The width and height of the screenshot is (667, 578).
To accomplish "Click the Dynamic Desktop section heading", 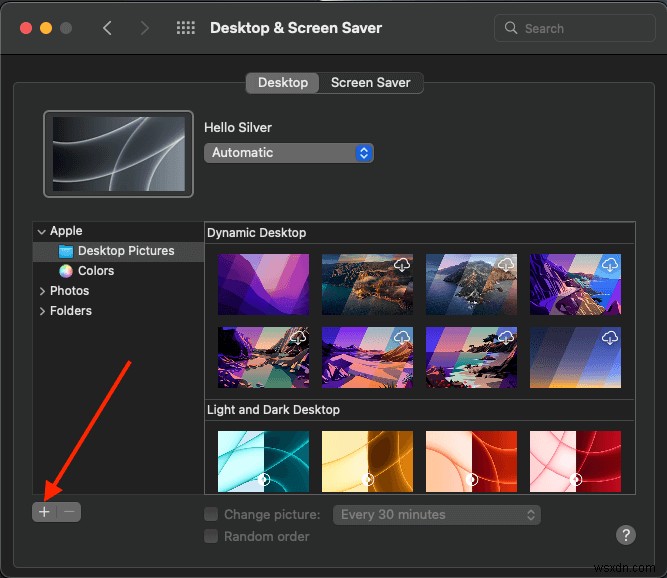I will [x=257, y=233].
